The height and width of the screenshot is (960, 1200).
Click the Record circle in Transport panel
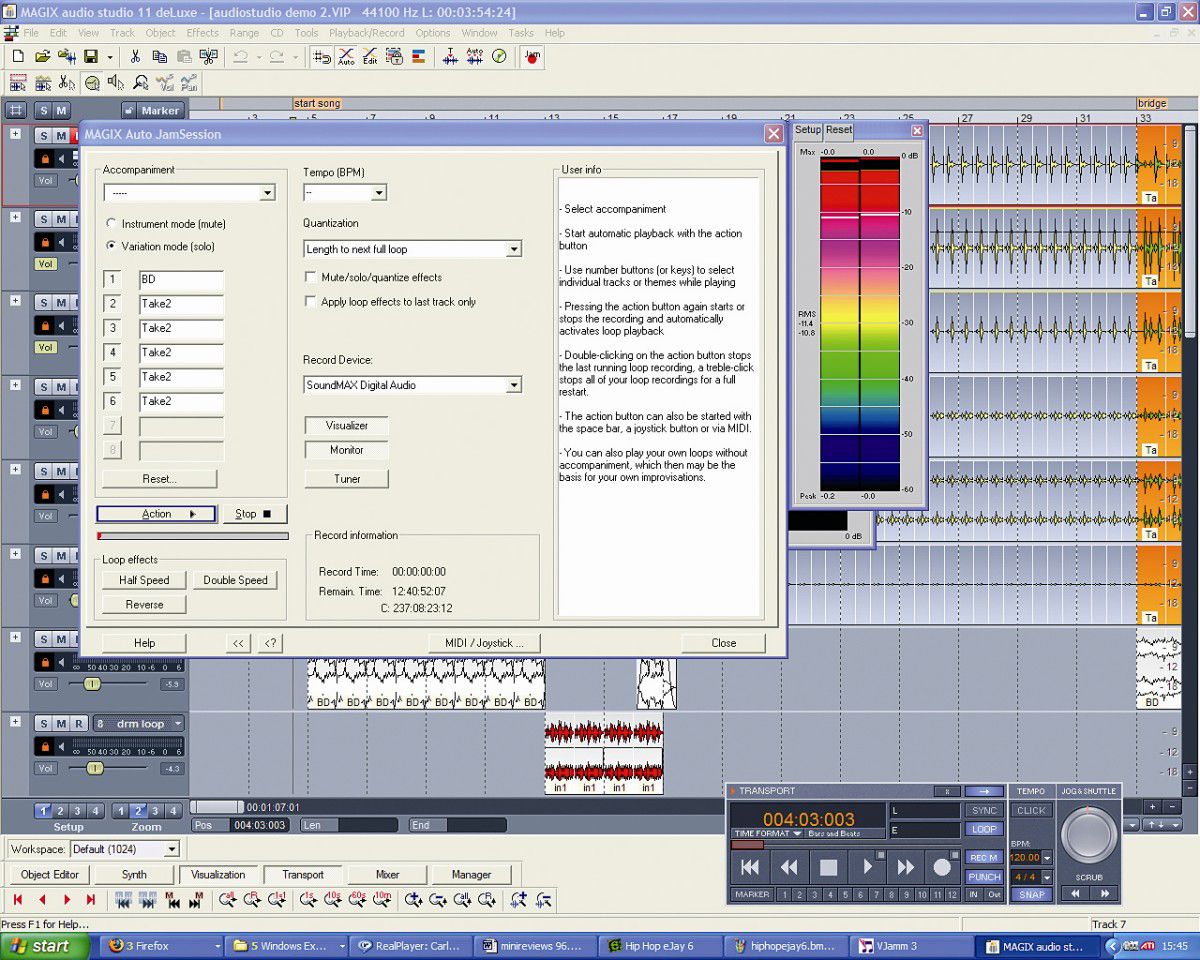(942, 867)
